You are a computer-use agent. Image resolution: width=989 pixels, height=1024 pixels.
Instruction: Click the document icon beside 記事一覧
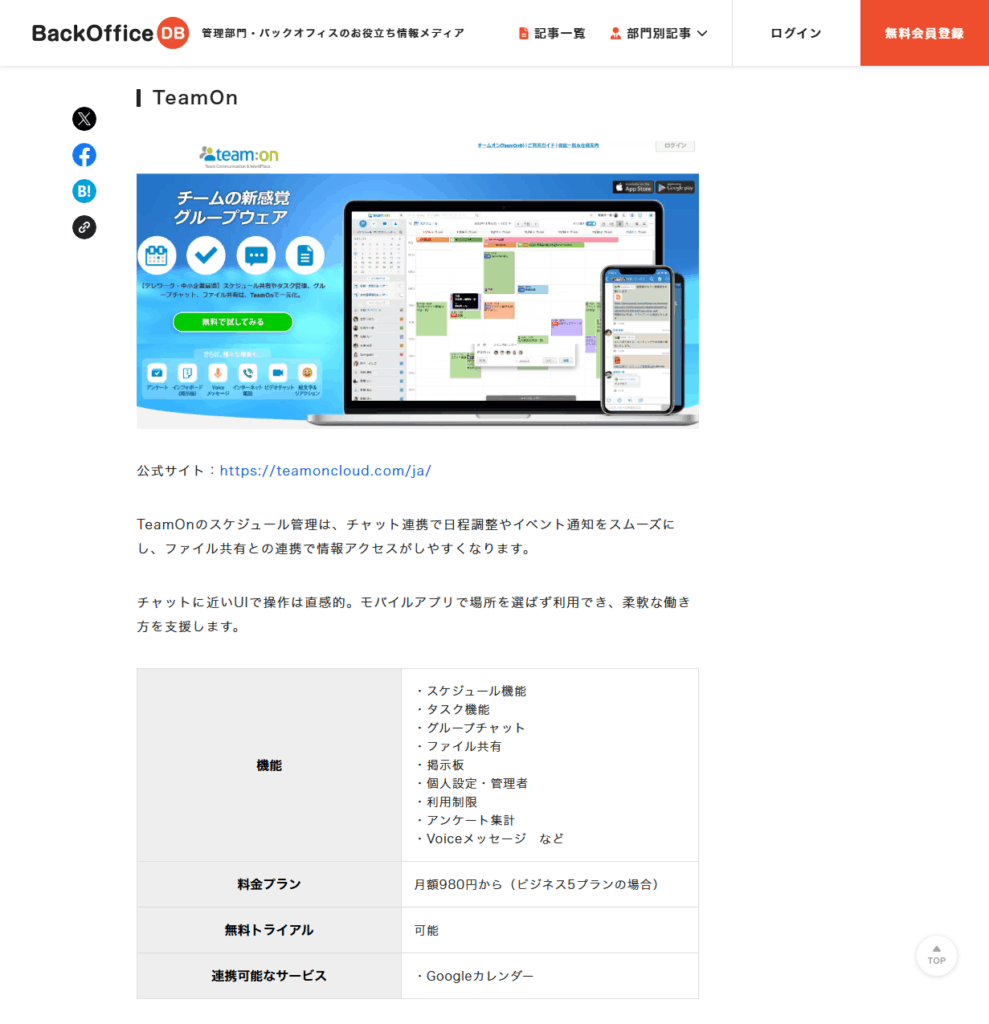point(523,33)
